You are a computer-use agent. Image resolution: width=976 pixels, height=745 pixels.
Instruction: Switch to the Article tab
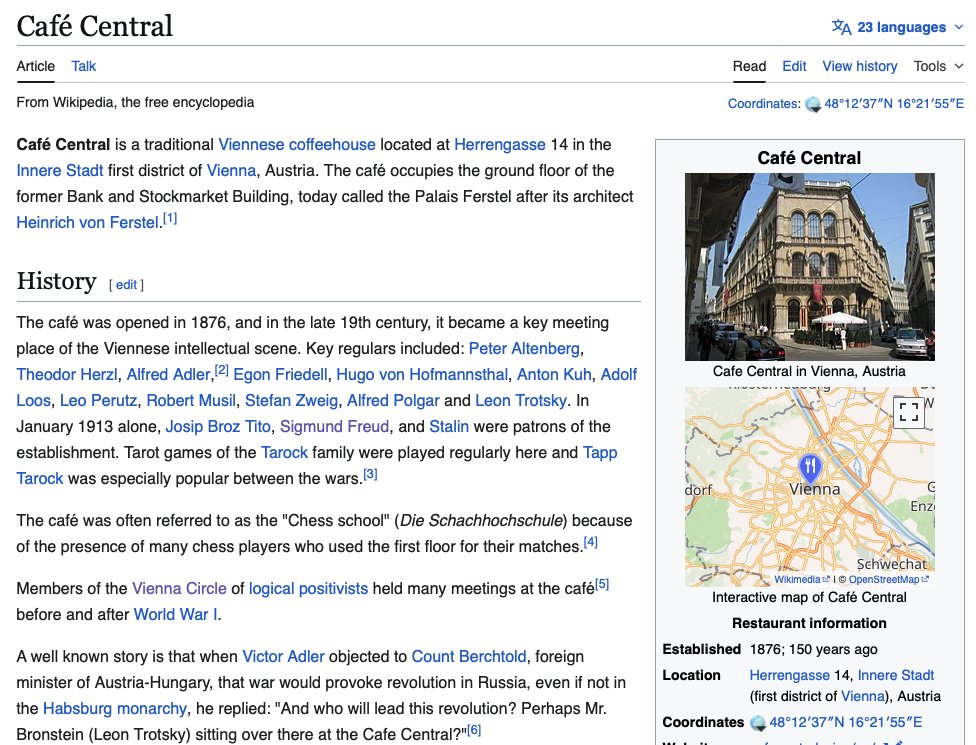tap(35, 66)
